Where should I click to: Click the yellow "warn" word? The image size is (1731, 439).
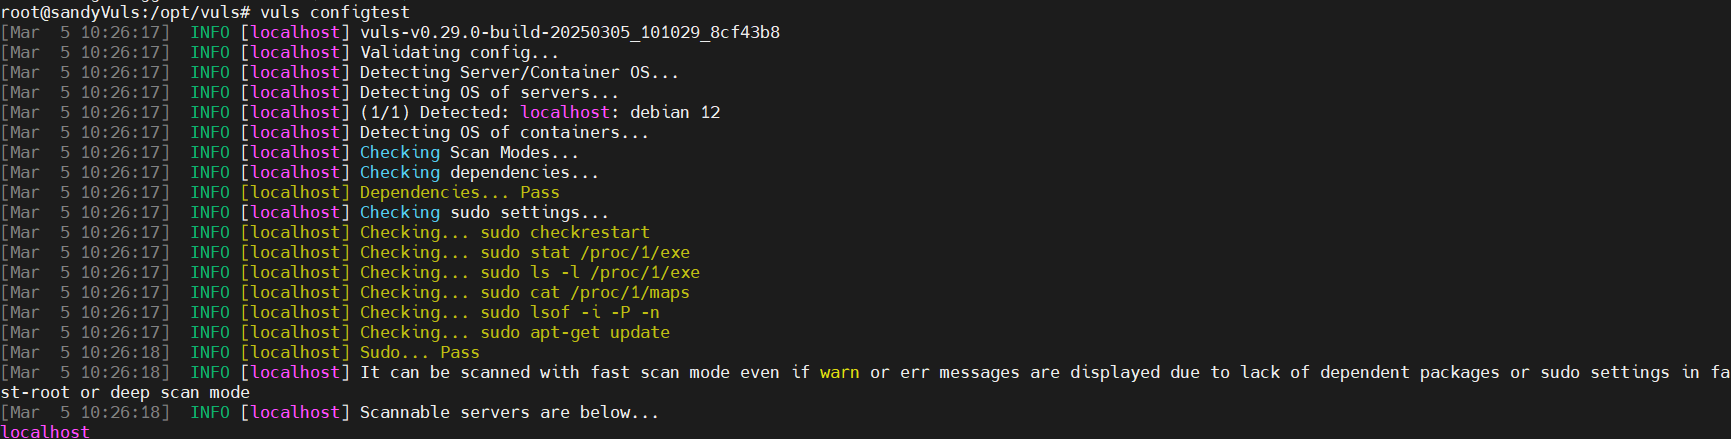click(x=840, y=372)
